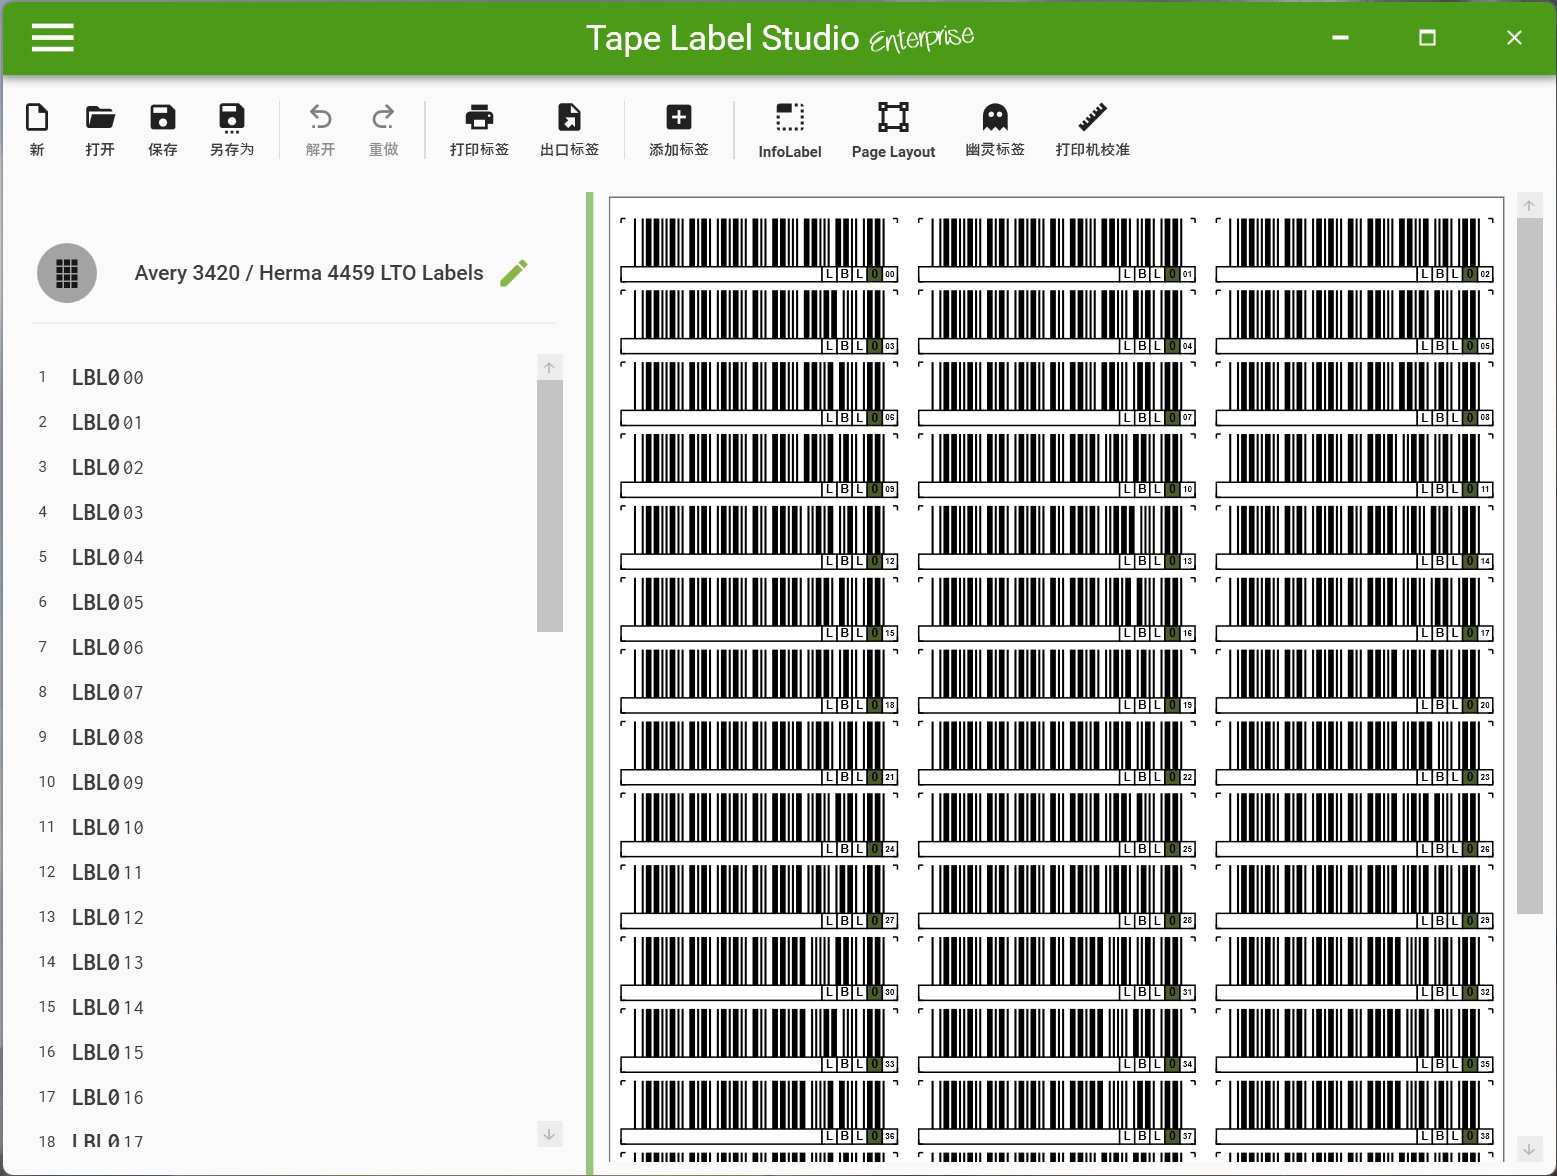The width and height of the screenshot is (1557, 1176).
Task: Select list entry LBL004
Action: (x=108, y=557)
